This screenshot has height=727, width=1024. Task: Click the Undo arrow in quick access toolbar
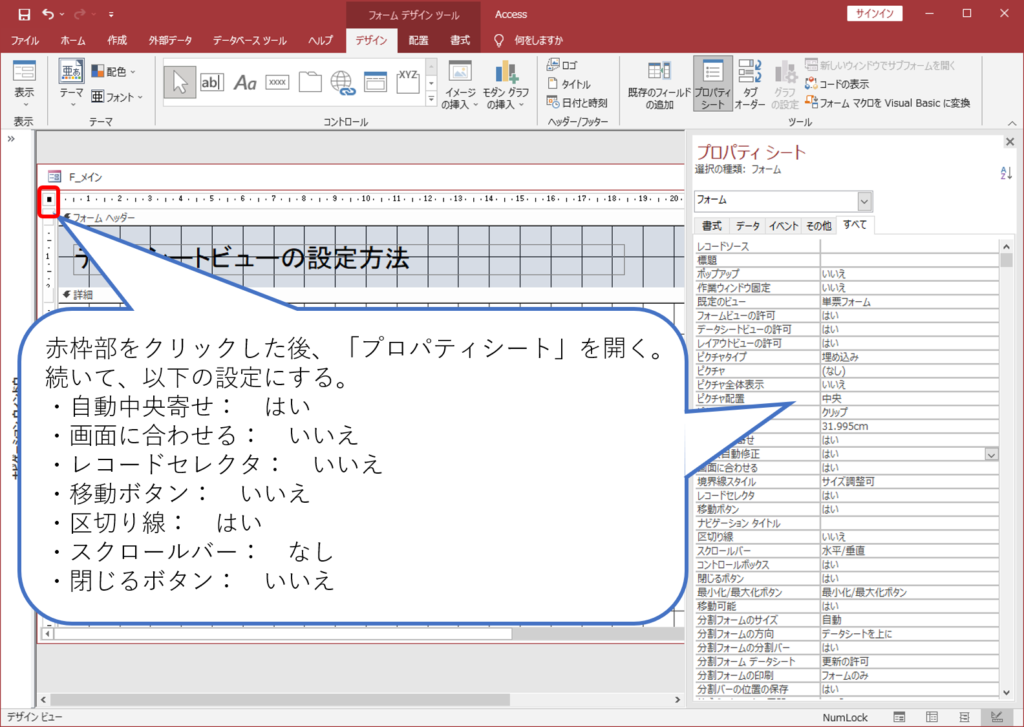click(x=48, y=14)
